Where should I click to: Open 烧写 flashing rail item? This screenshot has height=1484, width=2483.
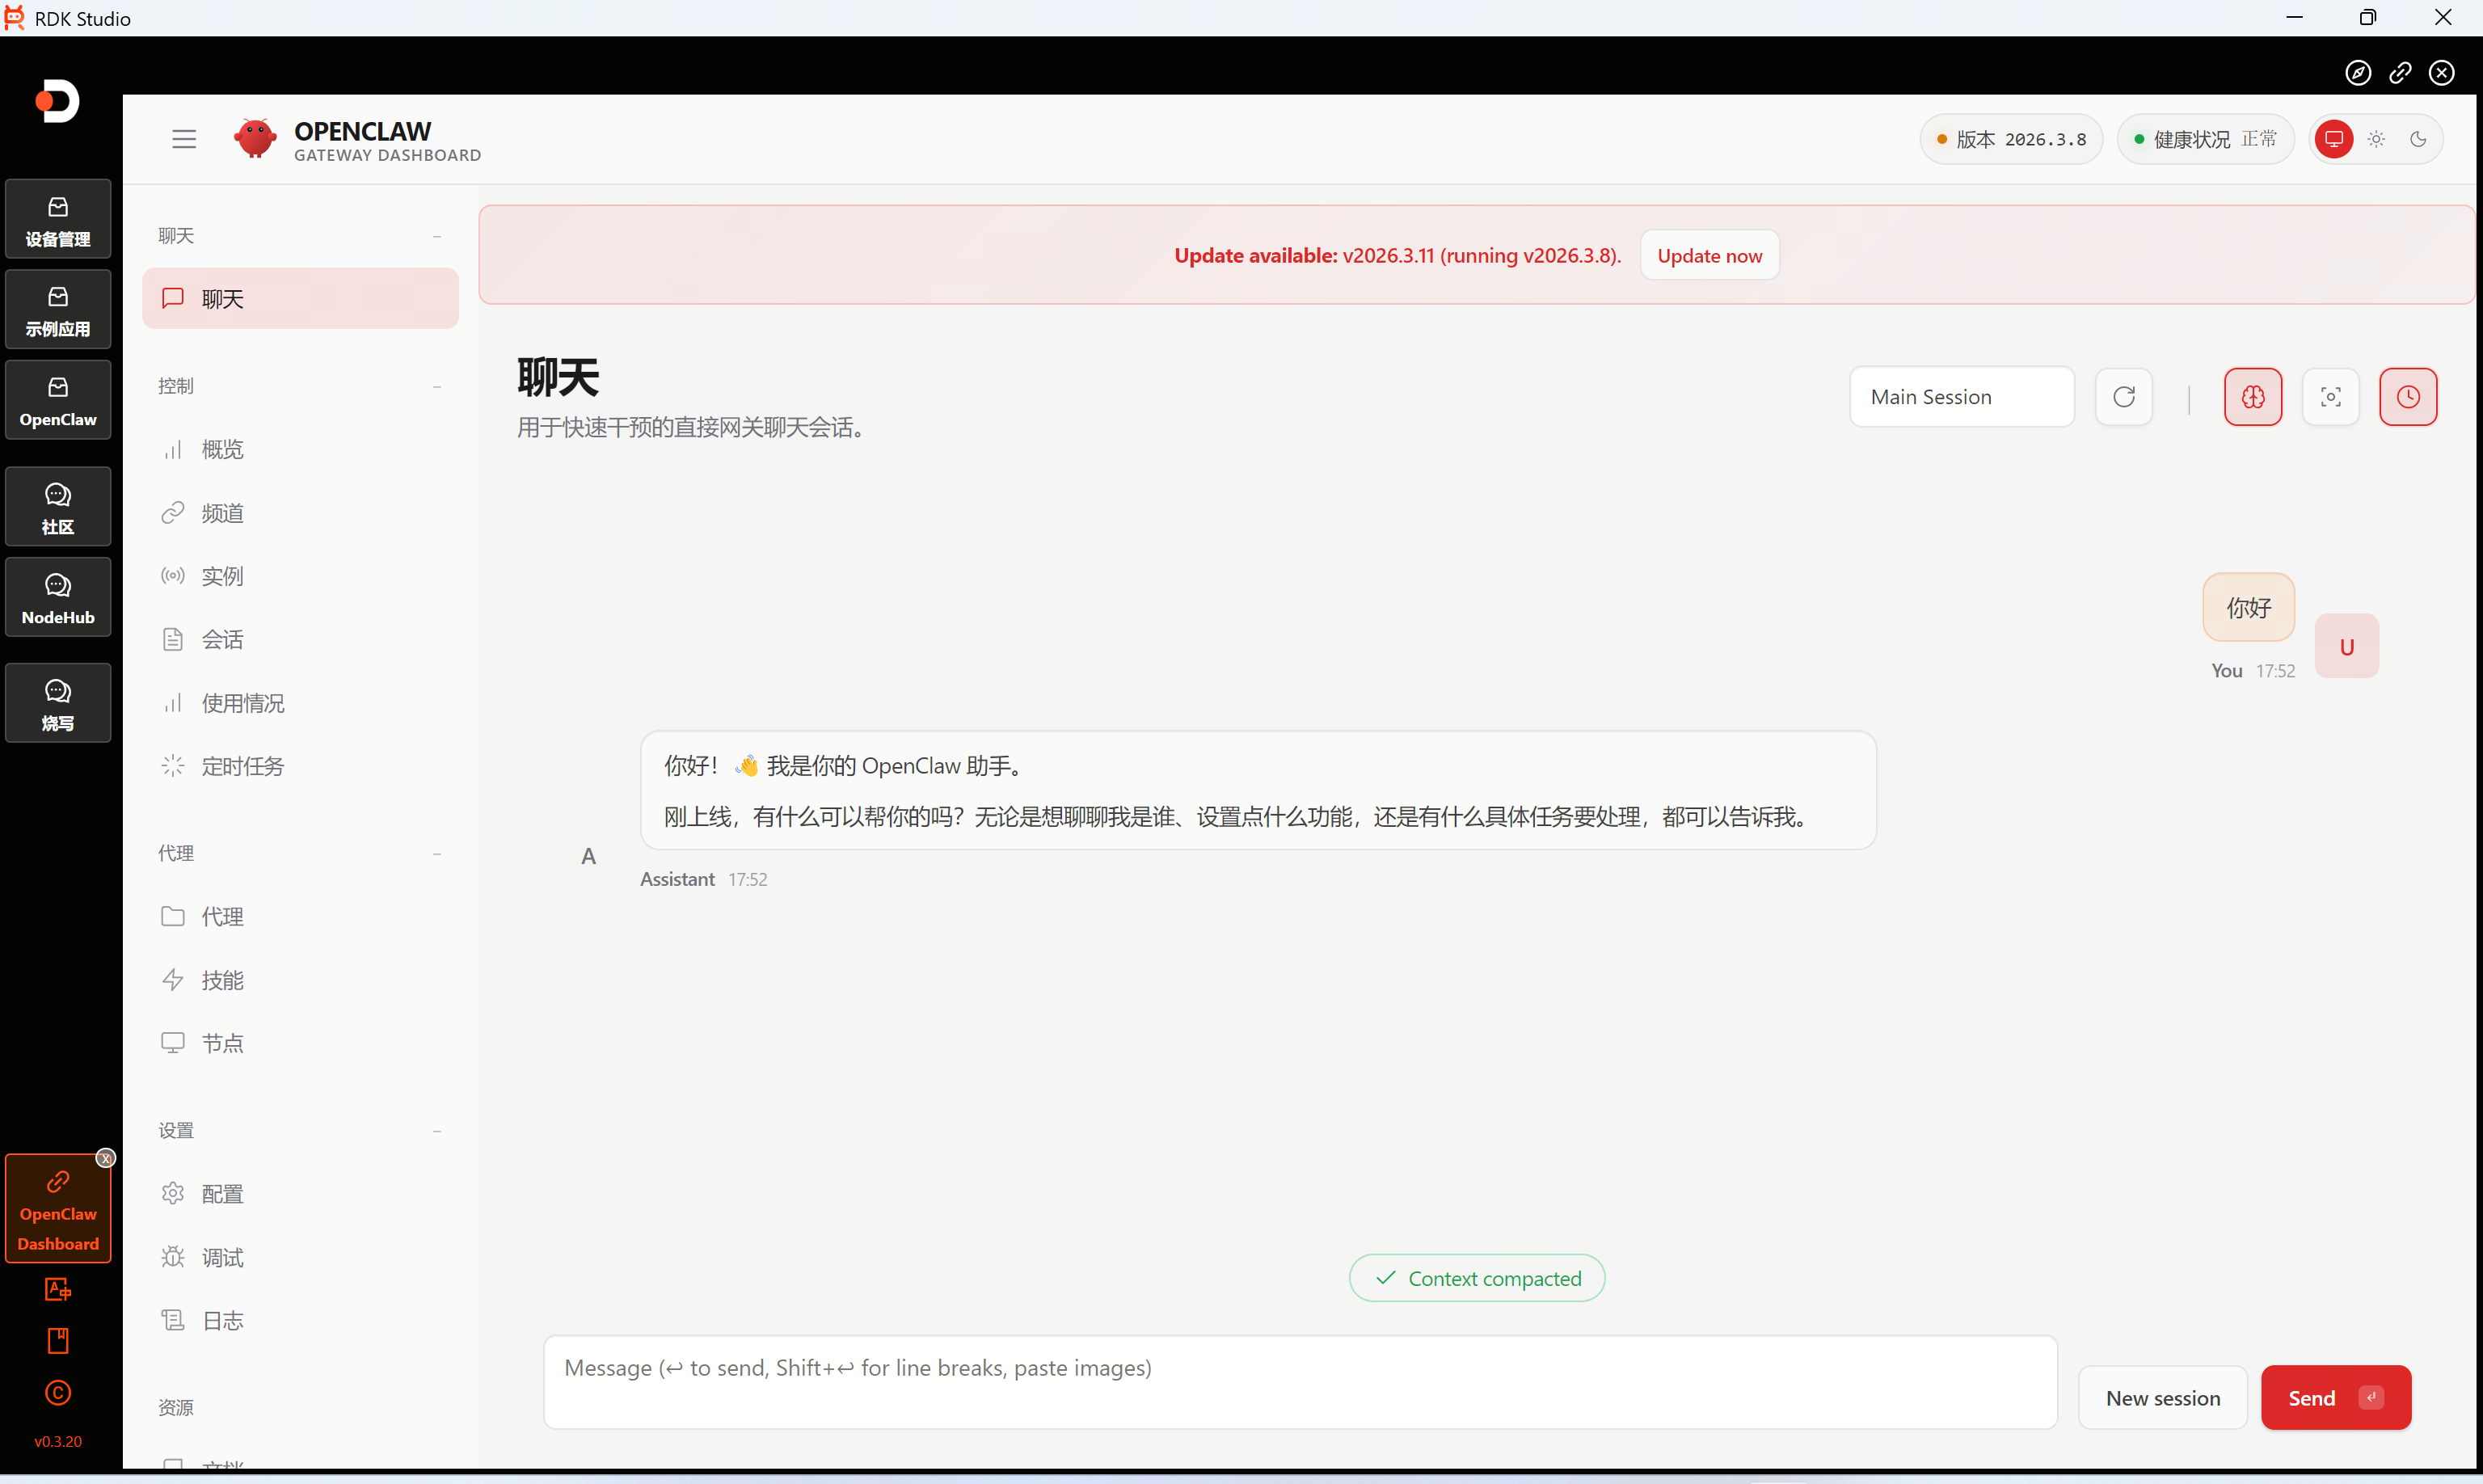click(58, 704)
